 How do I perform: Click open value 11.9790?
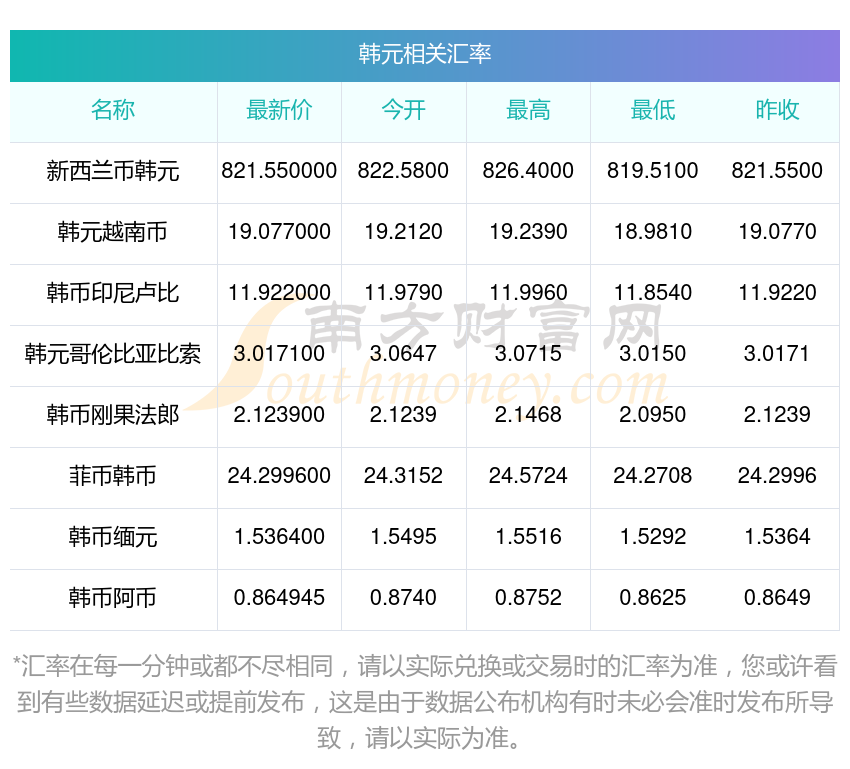(403, 293)
